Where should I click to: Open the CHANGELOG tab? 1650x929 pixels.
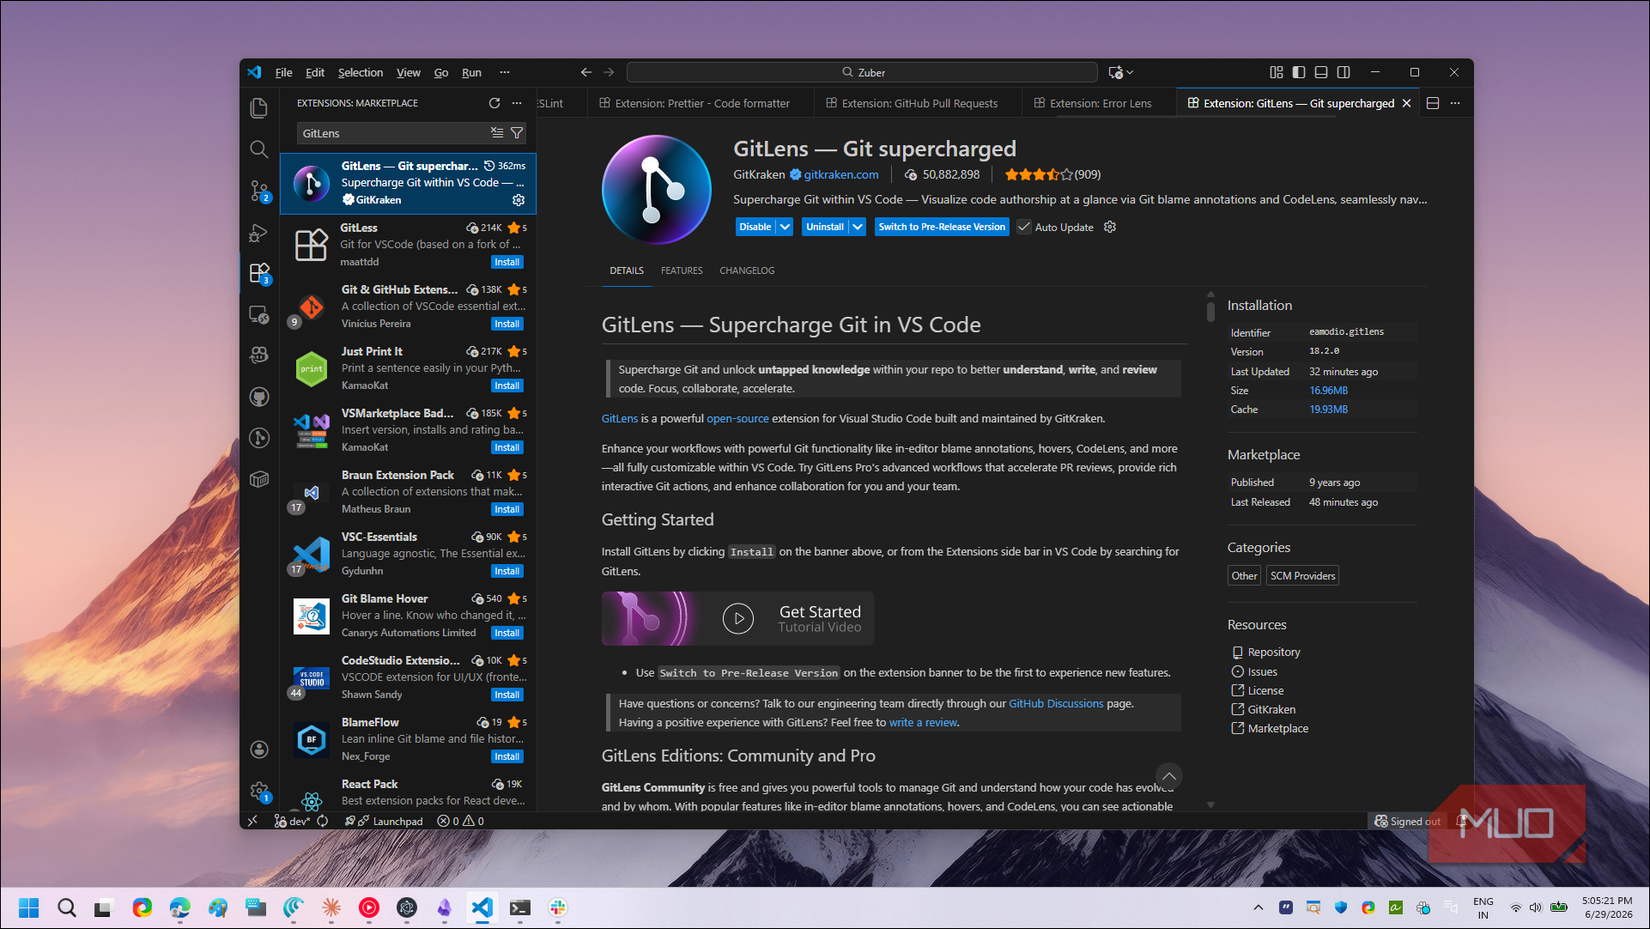pos(747,271)
